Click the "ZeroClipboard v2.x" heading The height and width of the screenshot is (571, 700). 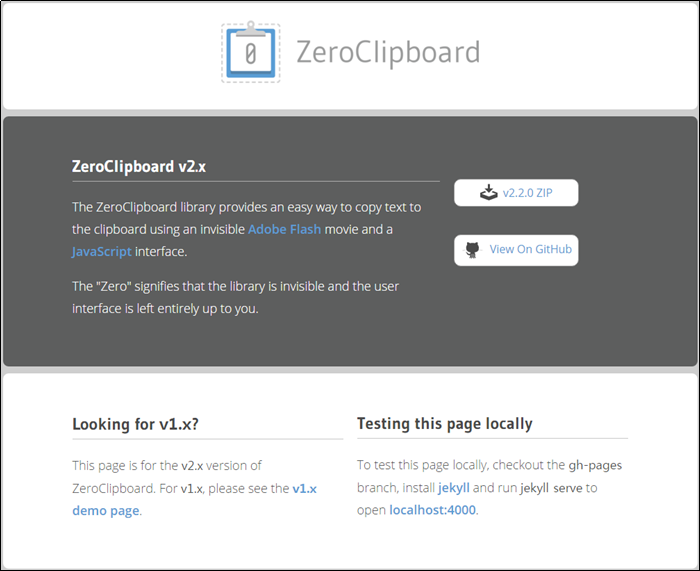point(139,166)
